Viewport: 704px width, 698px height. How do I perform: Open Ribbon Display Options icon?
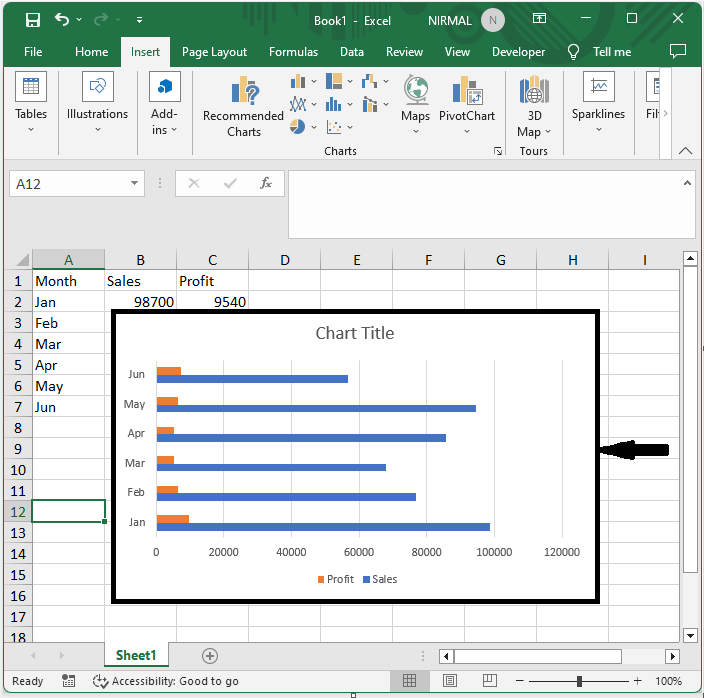point(539,18)
